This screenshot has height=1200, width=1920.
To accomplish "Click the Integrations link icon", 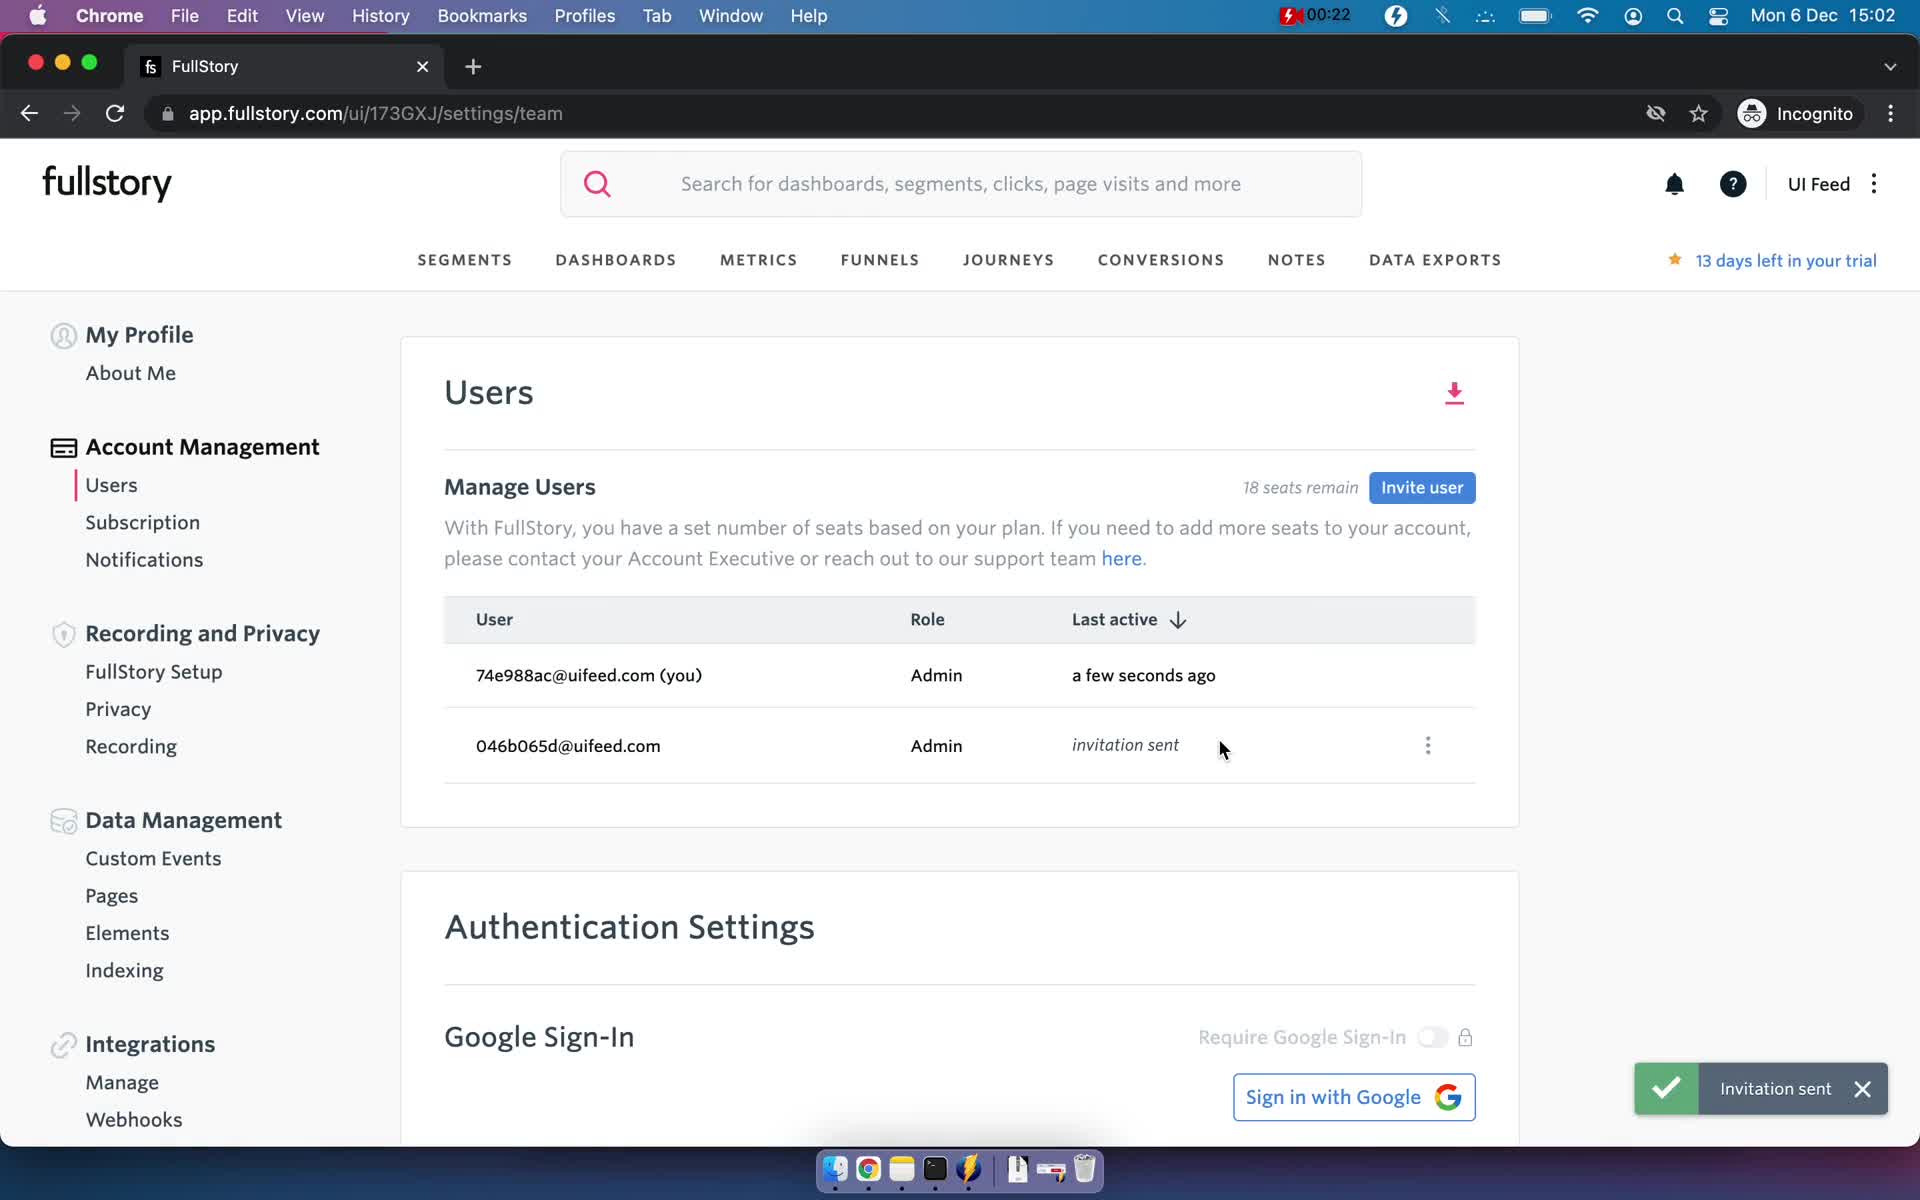I will pos(63,1045).
